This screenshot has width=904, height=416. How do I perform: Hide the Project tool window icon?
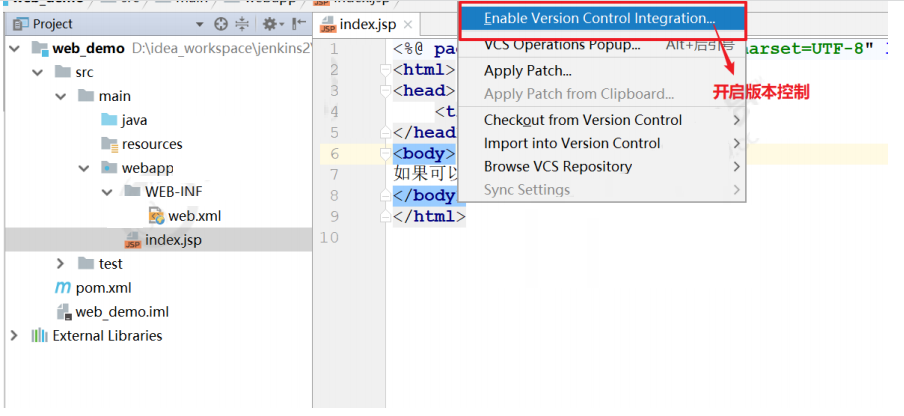299,24
